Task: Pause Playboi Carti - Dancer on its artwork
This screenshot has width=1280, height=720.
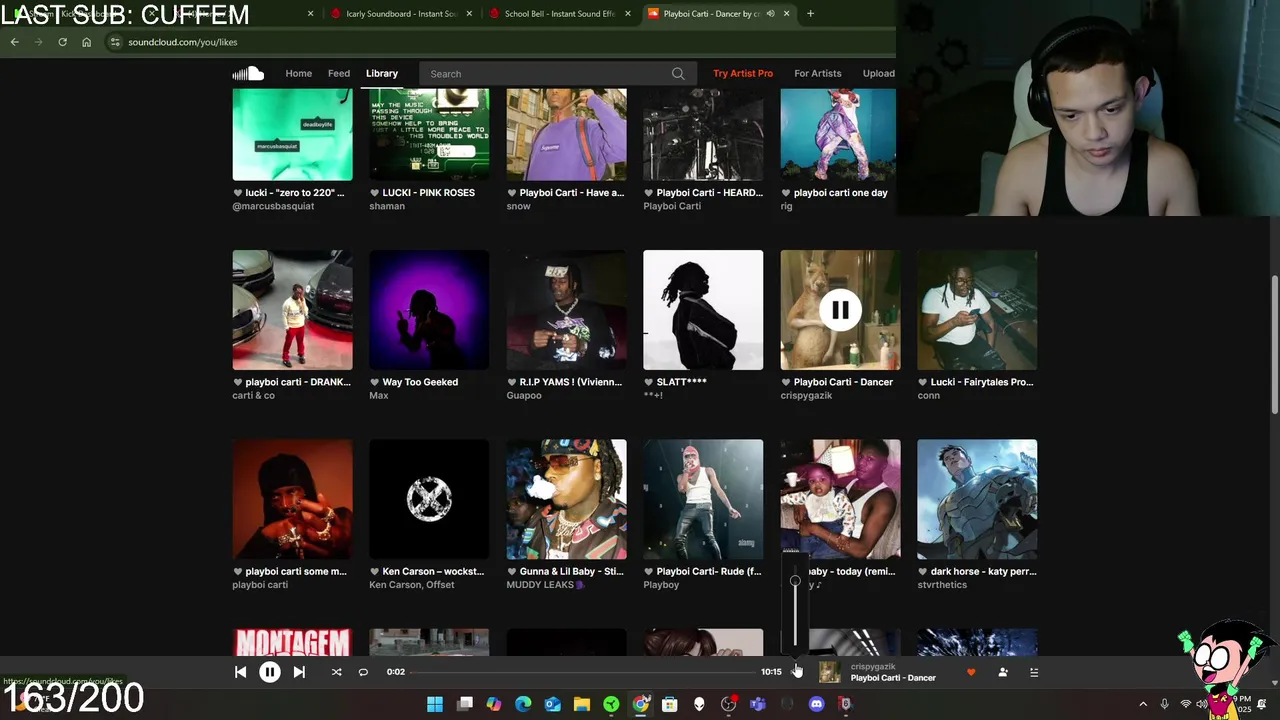Action: [840, 310]
